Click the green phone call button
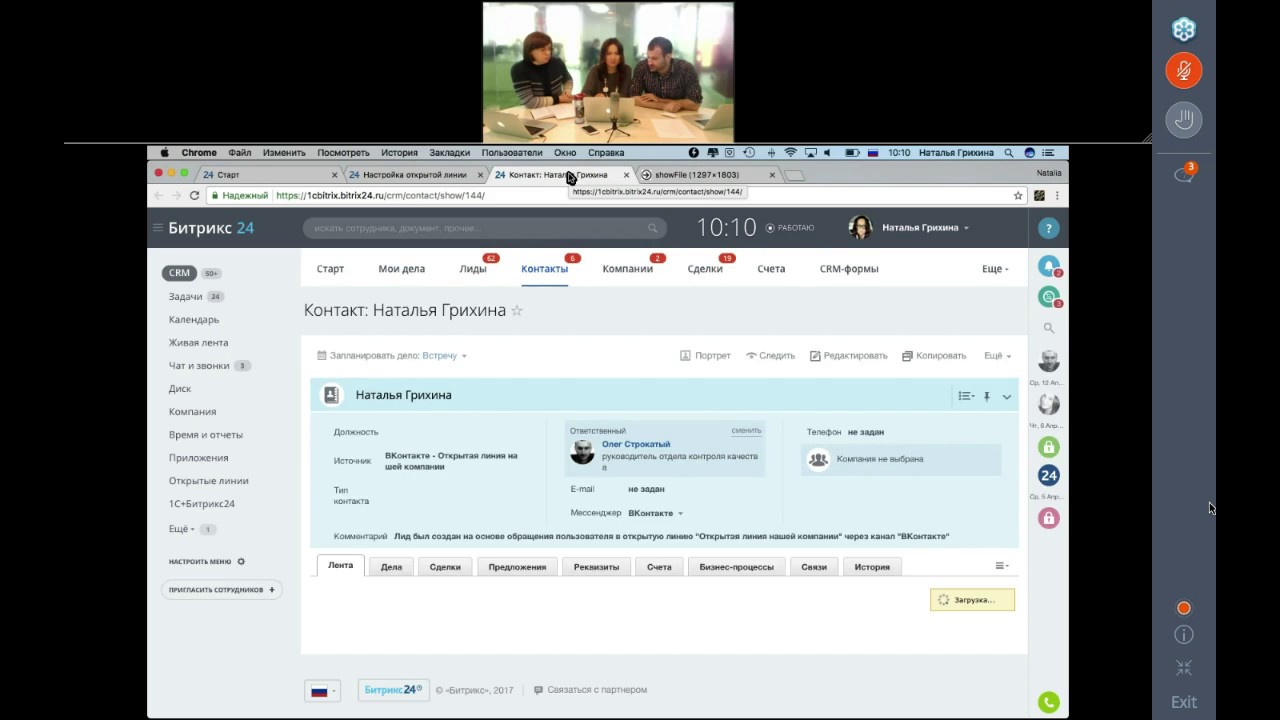Viewport: 1280px width, 720px height. pos(1048,702)
